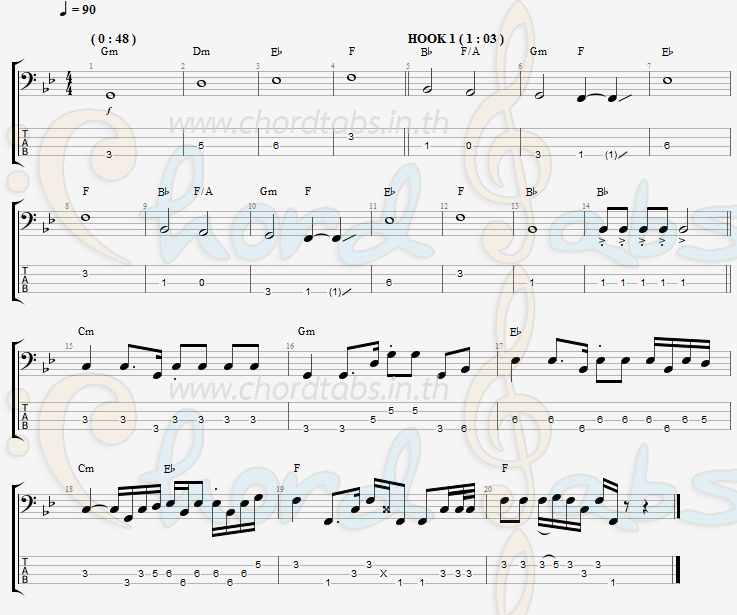
Task: Click the (1) slide tab note in measure 6
Action: (611, 155)
